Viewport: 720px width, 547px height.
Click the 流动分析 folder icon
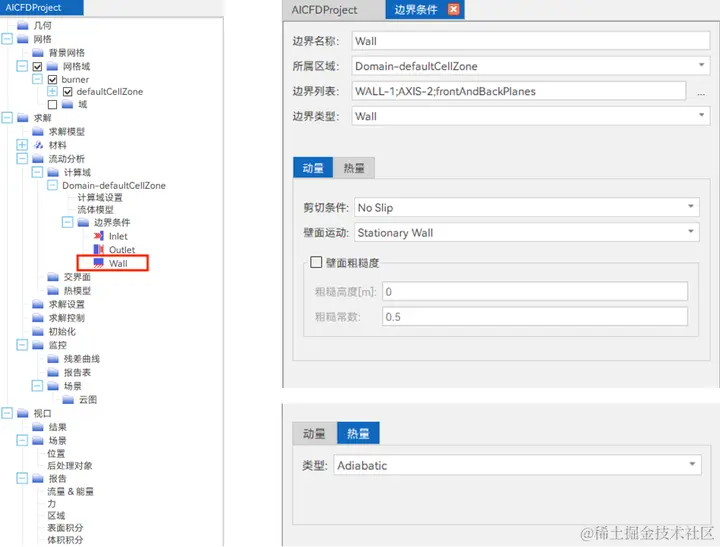(38, 159)
